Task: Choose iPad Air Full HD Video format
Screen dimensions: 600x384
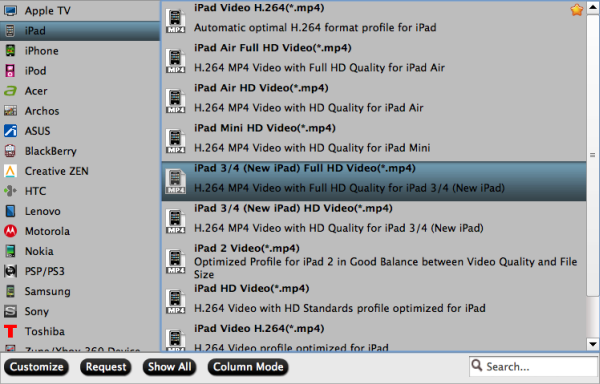Action: [374, 58]
